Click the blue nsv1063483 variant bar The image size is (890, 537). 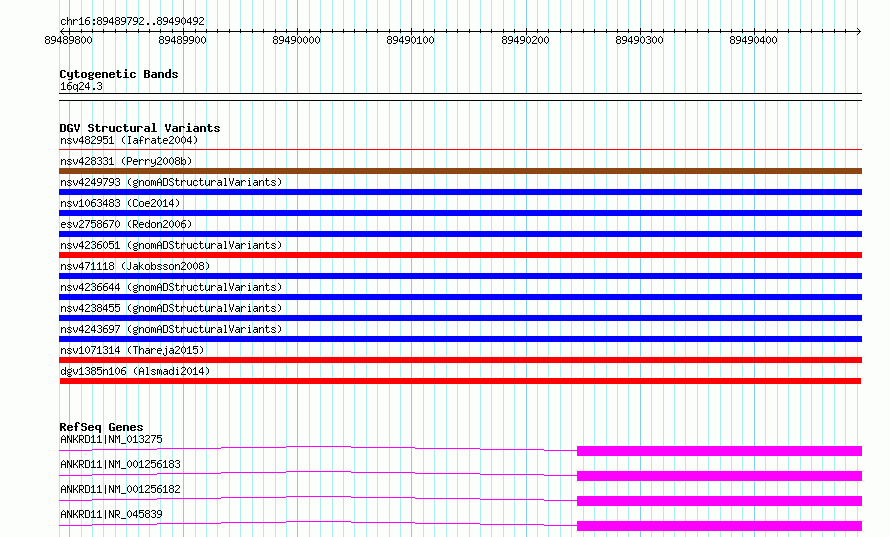coord(460,213)
